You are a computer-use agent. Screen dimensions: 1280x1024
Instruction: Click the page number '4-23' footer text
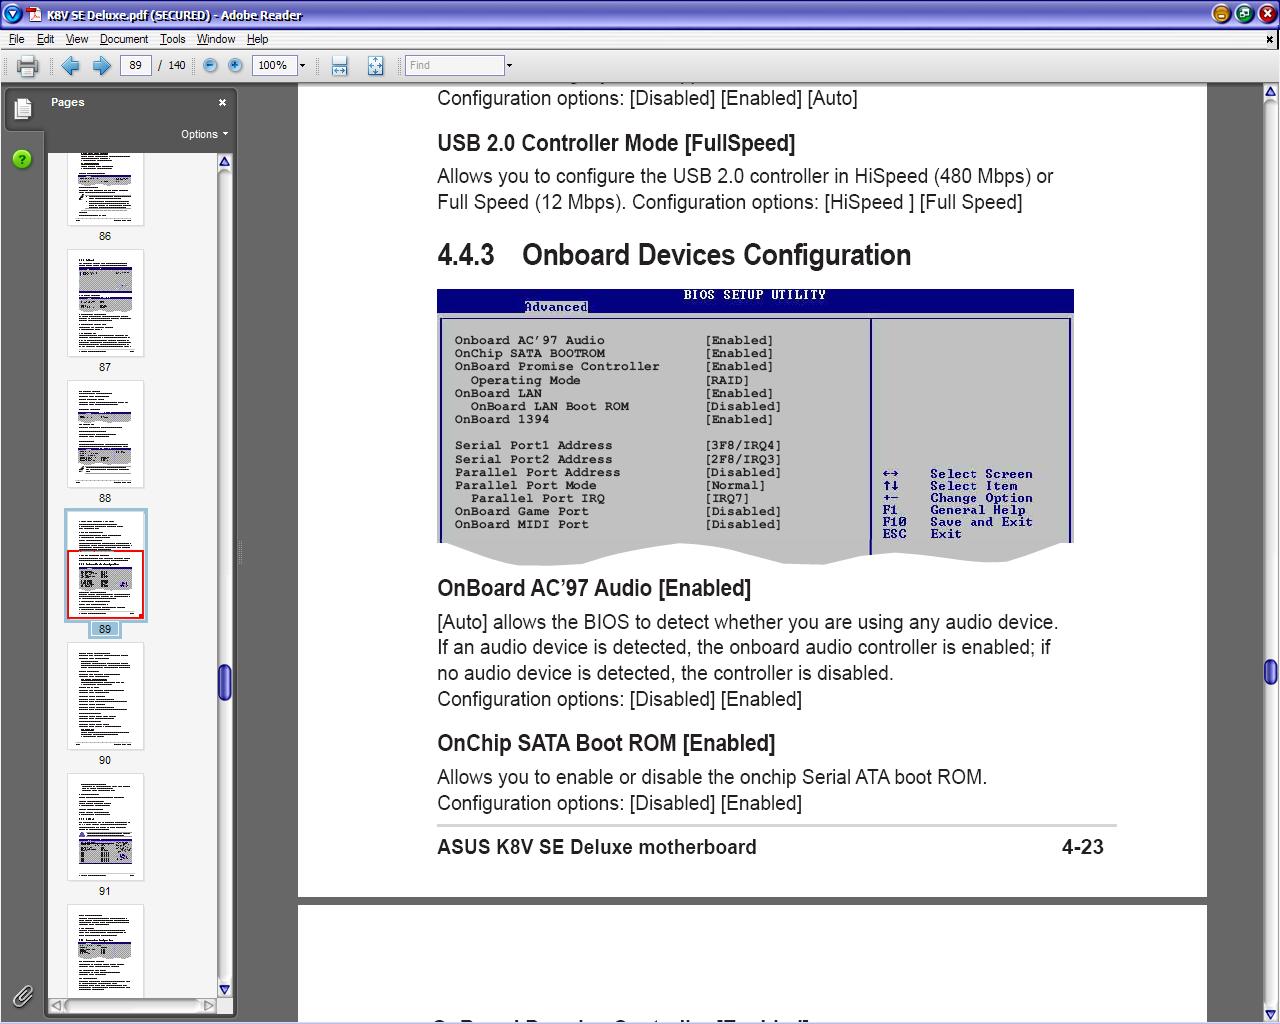[1083, 847]
